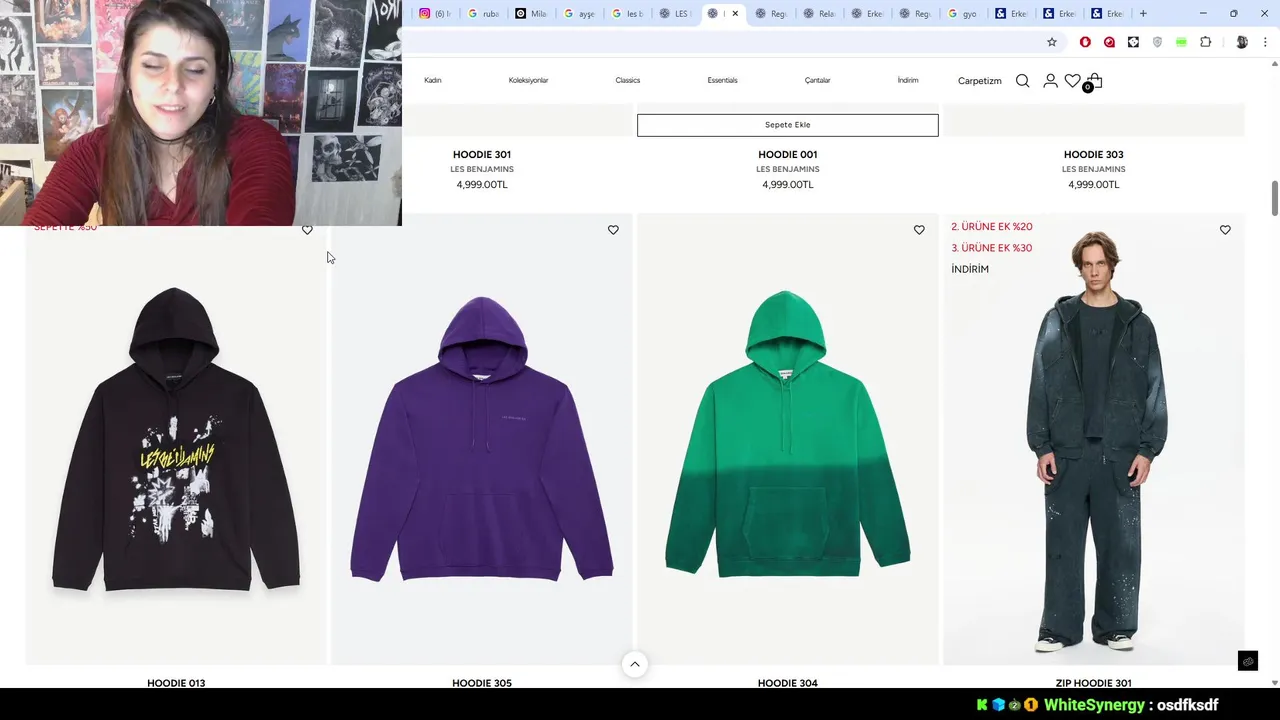Add ZIP HOODIE 301 to wishlist heart

[x=1225, y=230]
